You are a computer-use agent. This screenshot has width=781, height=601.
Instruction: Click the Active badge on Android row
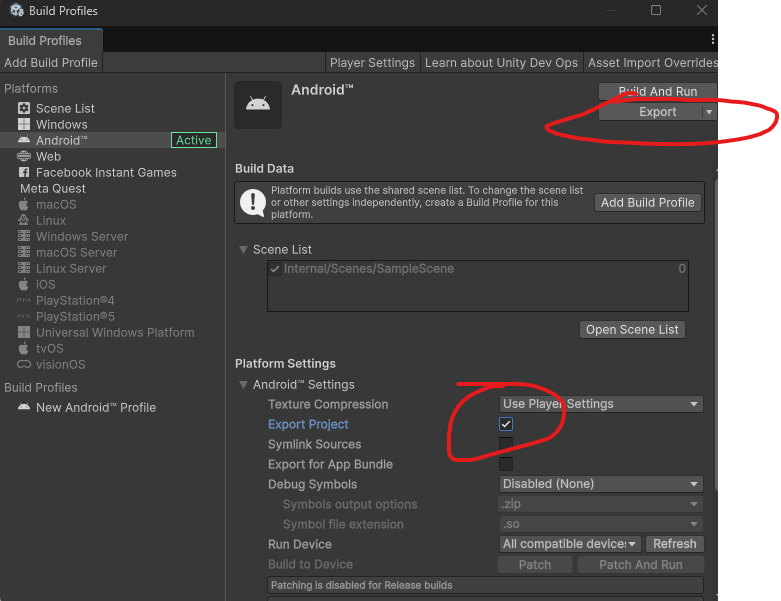(194, 140)
